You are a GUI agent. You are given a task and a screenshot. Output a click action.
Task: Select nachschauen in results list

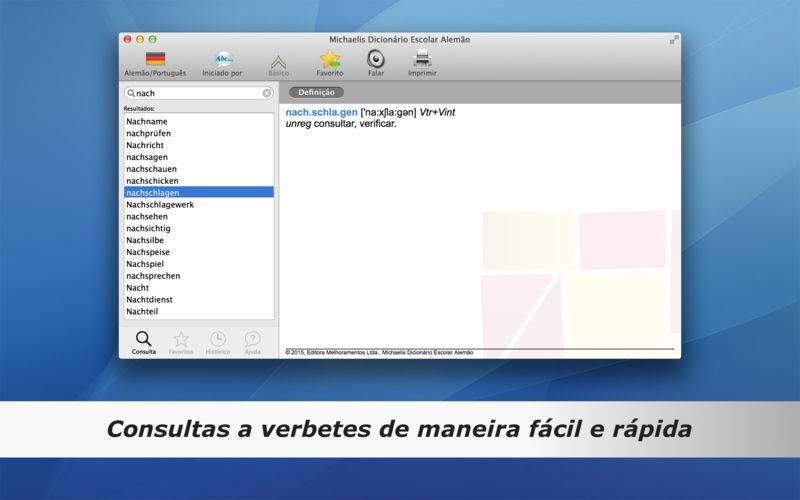[199, 169]
